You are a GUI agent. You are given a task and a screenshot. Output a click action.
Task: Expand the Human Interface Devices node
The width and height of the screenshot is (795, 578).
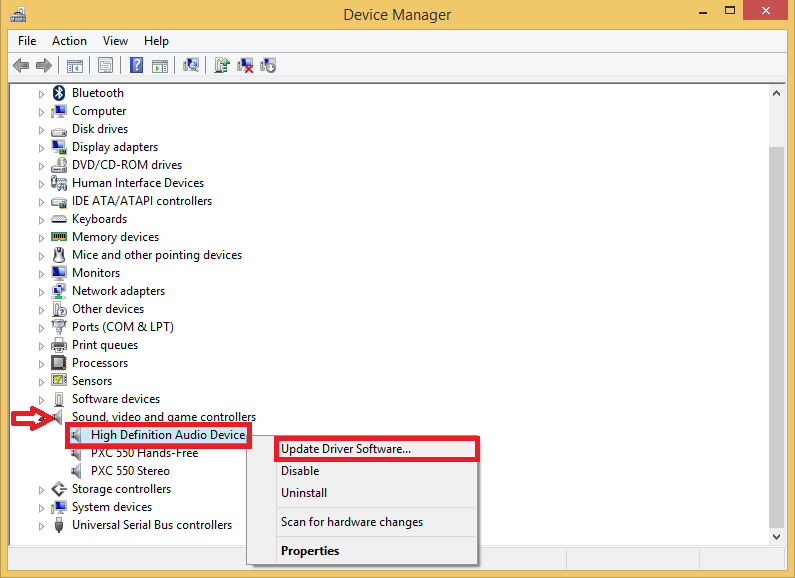coord(41,184)
